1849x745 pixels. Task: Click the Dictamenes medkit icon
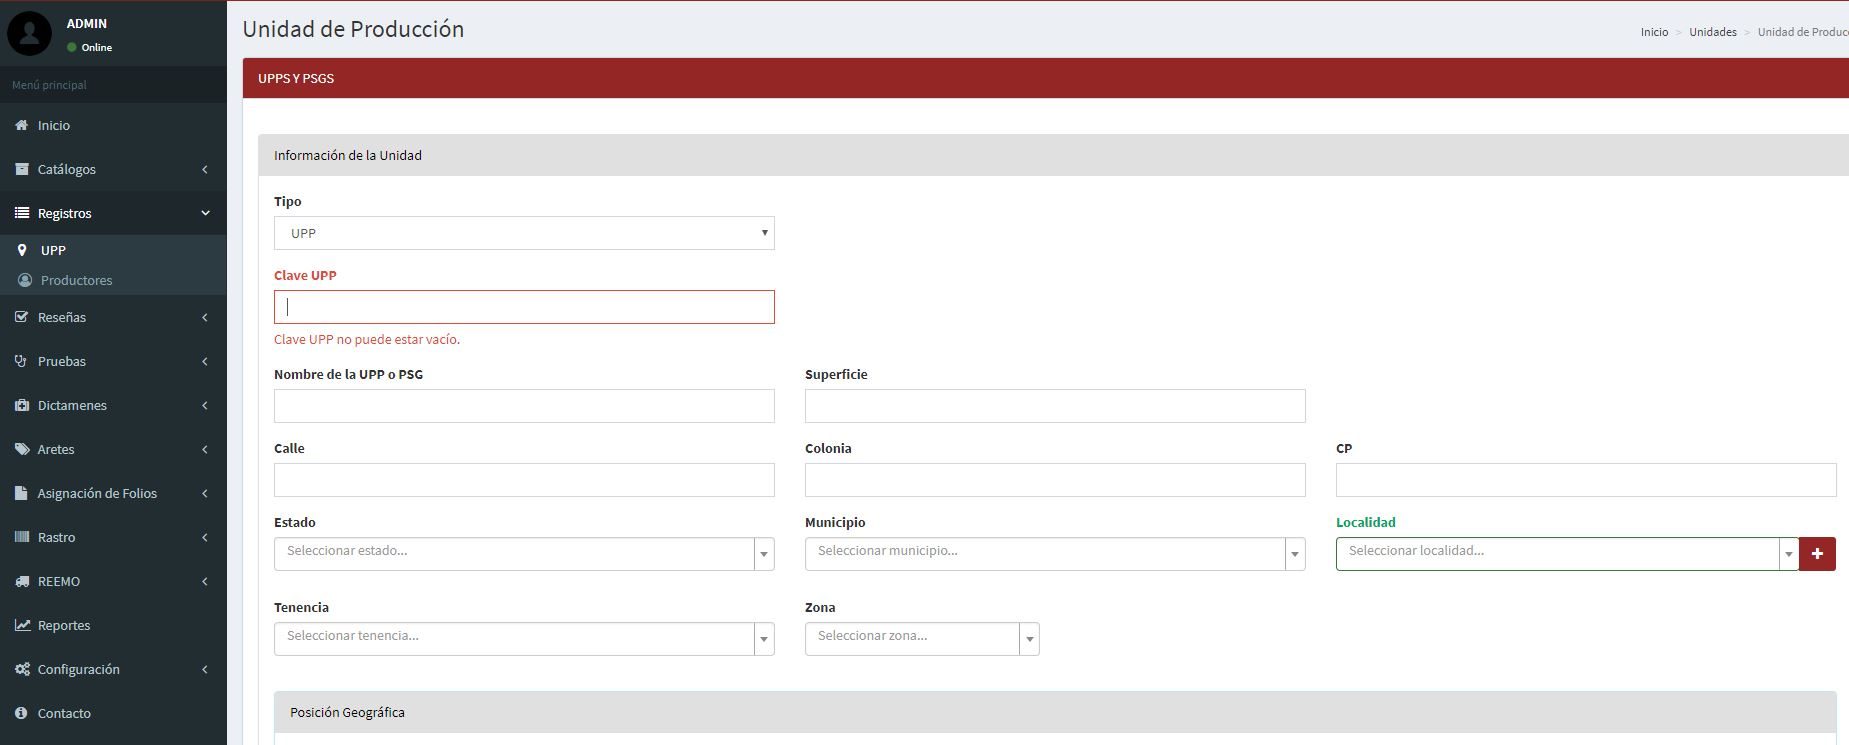(x=21, y=405)
